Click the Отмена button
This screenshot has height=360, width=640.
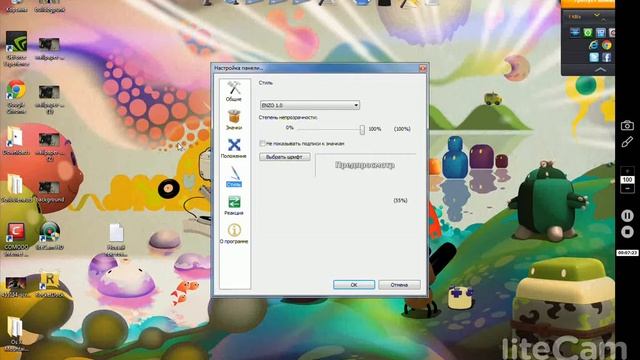pyautogui.click(x=399, y=285)
